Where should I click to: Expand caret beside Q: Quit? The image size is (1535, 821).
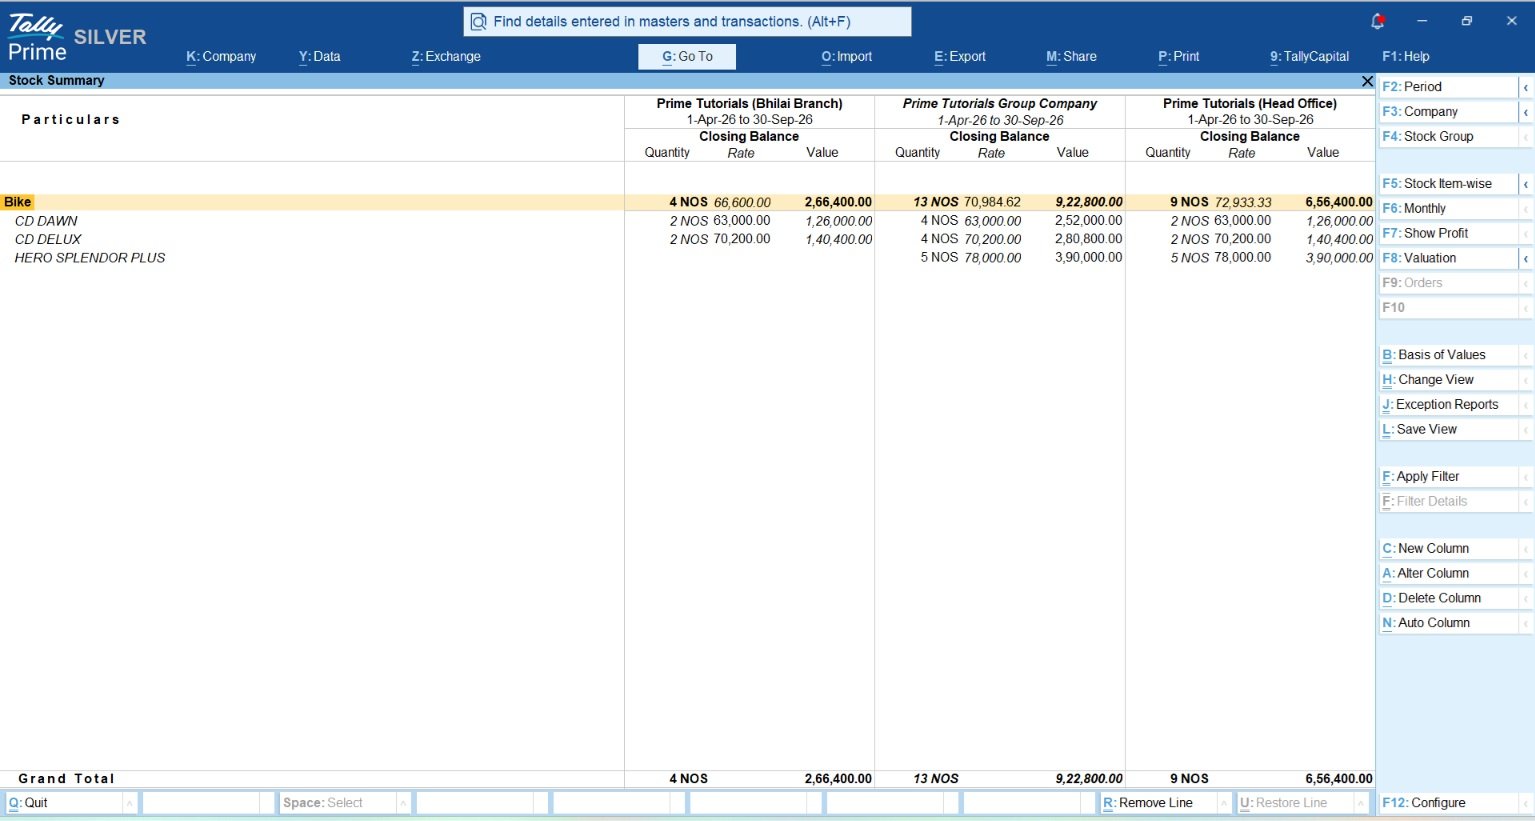coord(130,803)
